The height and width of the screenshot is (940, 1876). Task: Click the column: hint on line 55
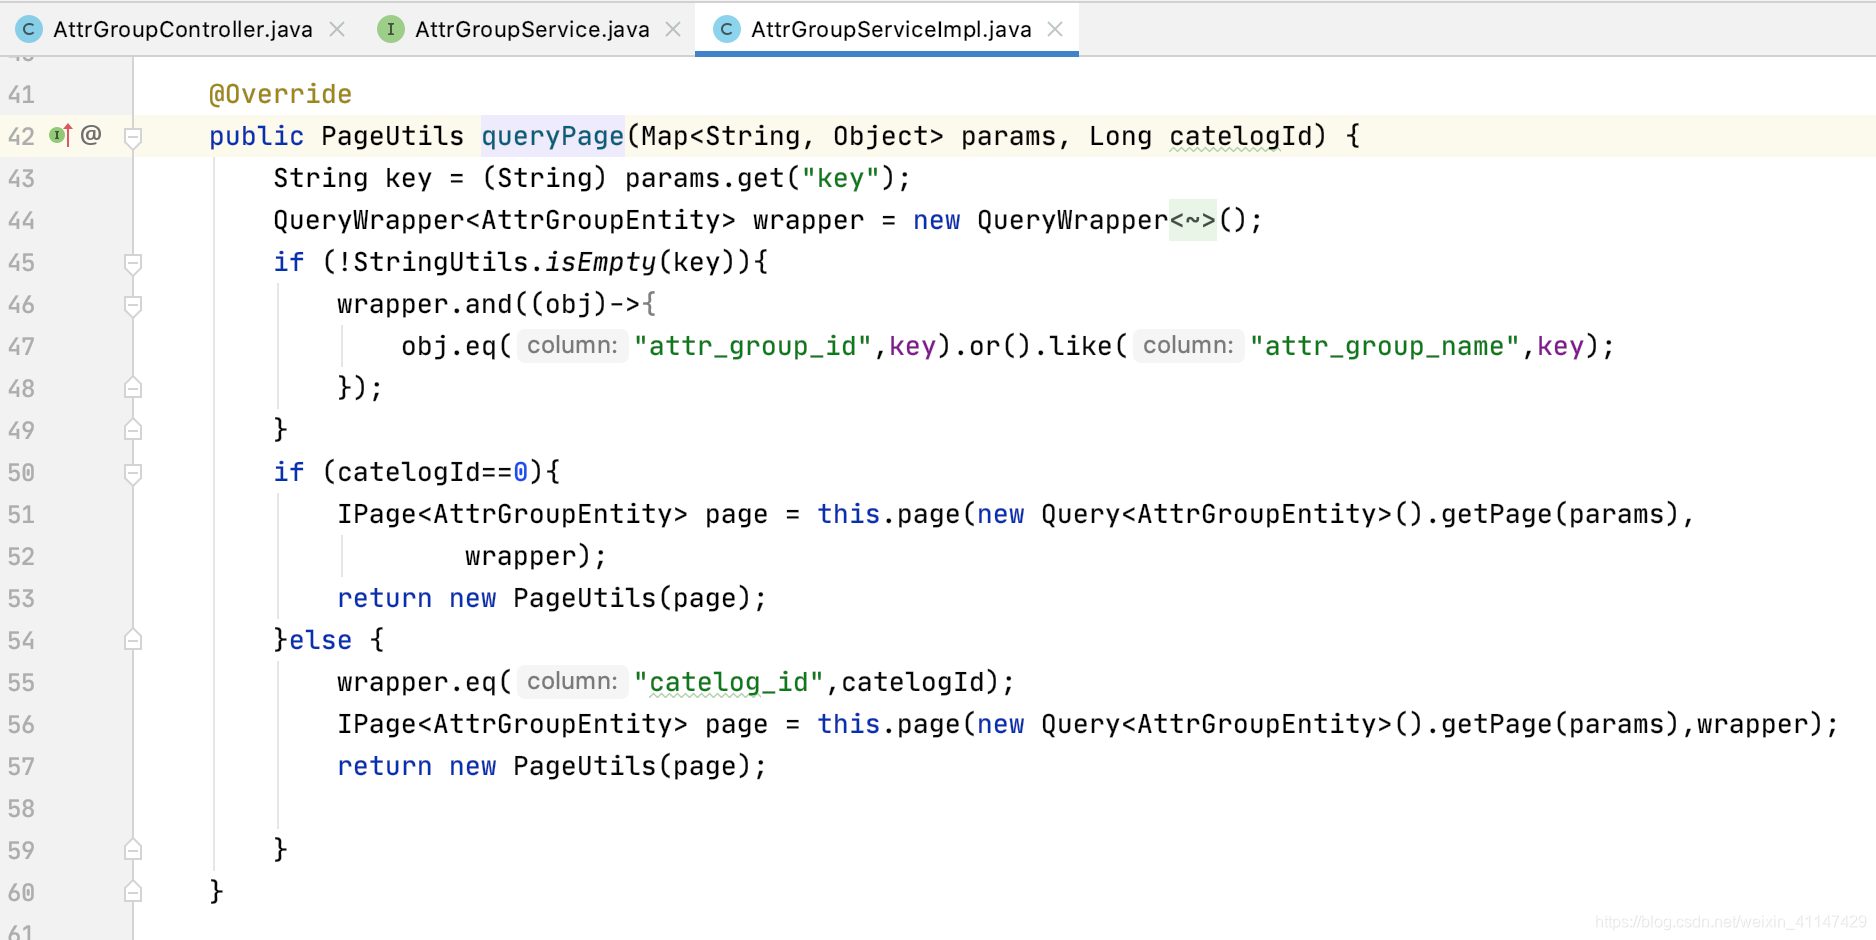(572, 682)
